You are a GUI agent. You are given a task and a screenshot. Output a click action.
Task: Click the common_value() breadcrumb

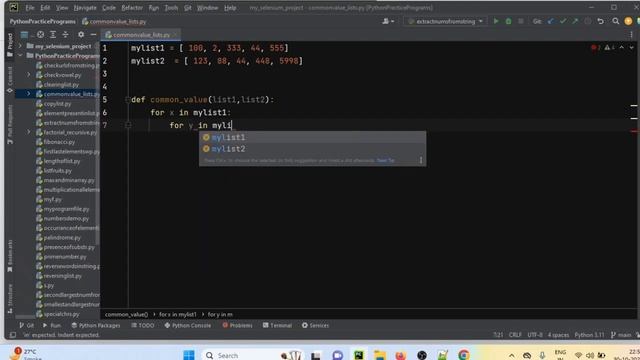(x=127, y=314)
